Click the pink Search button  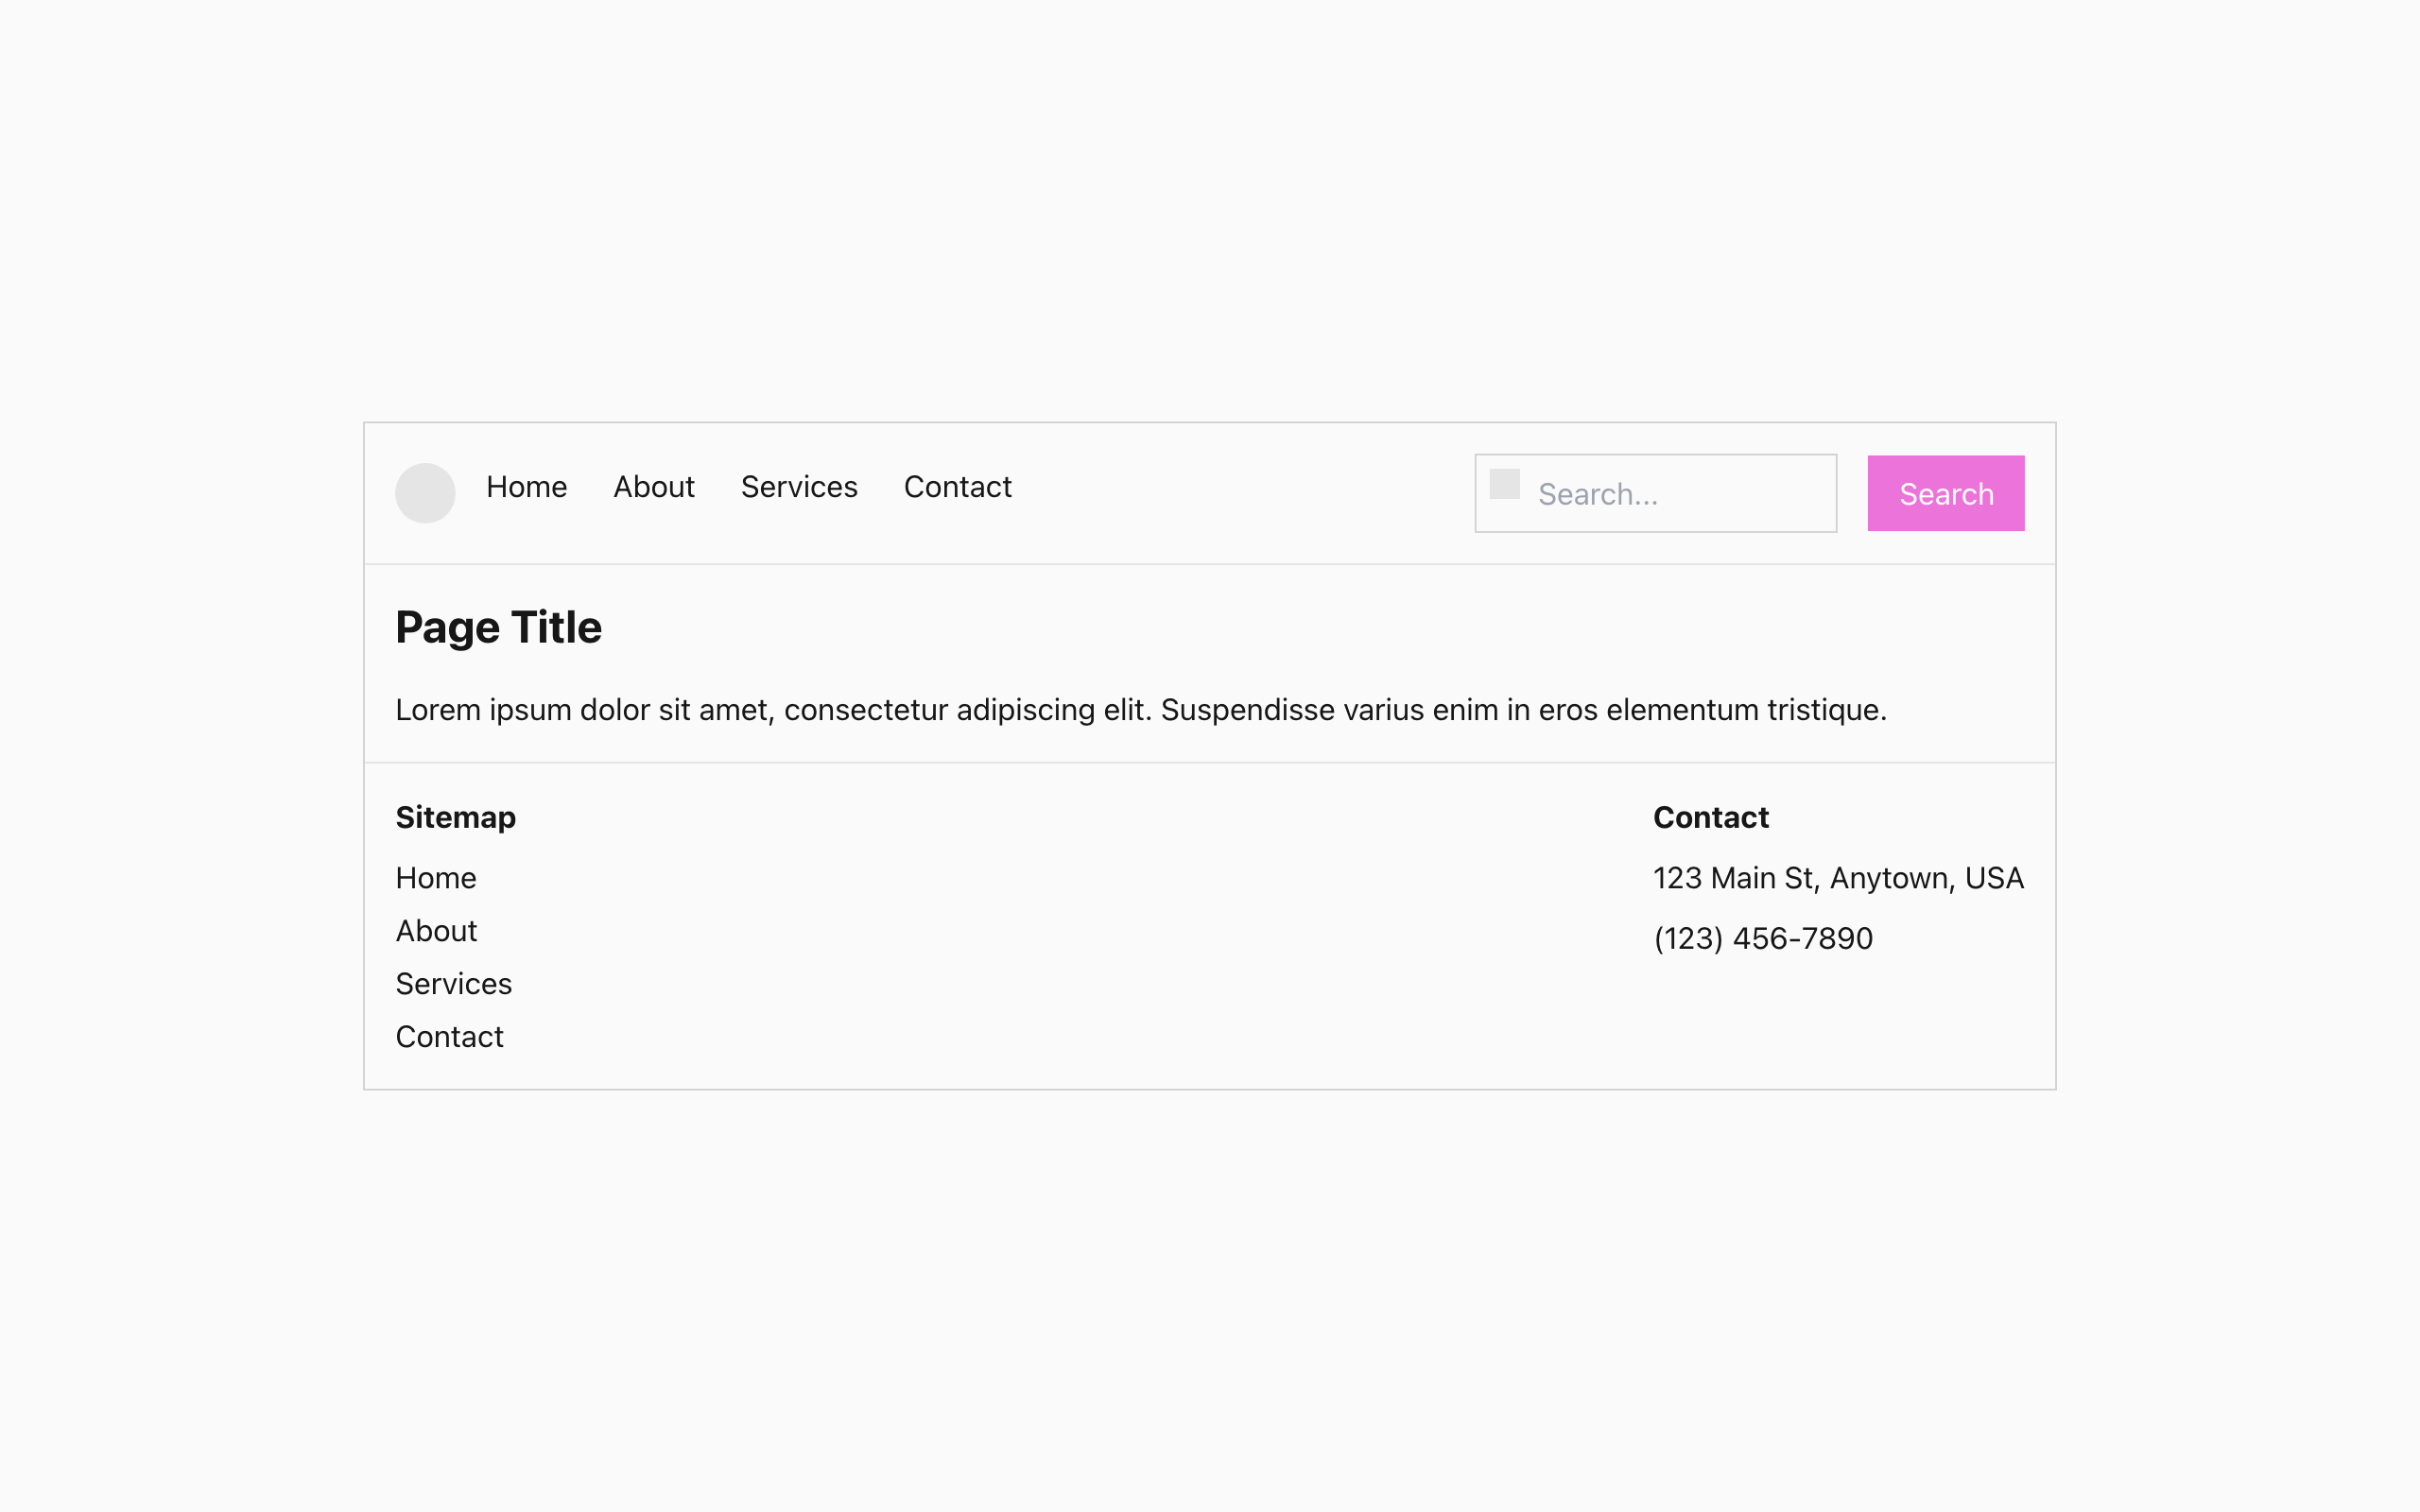(x=1946, y=494)
